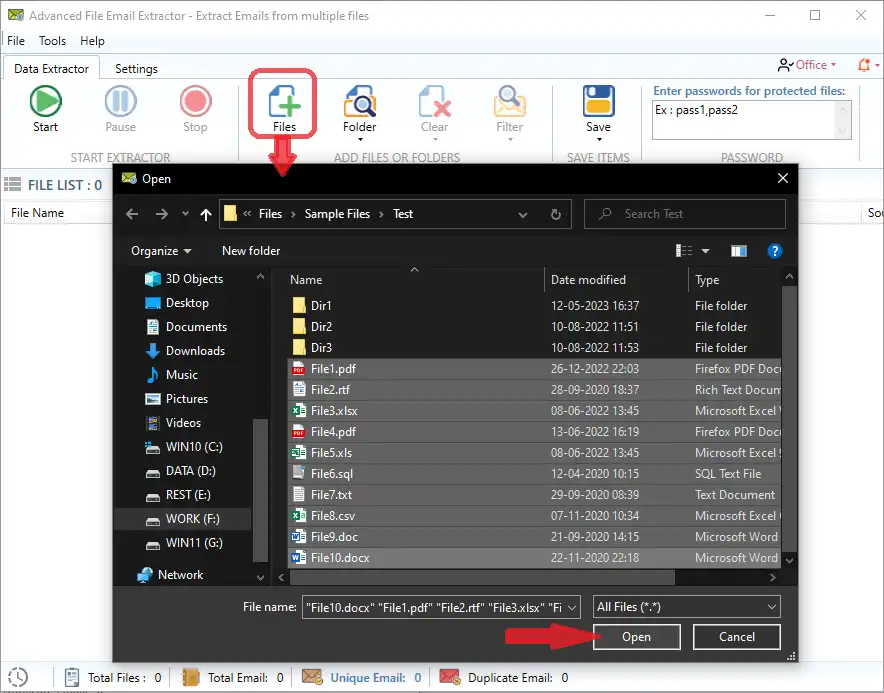Select WIN11 (G:) drive
Image resolution: width=884 pixels, height=693 pixels.
(184, 542)
